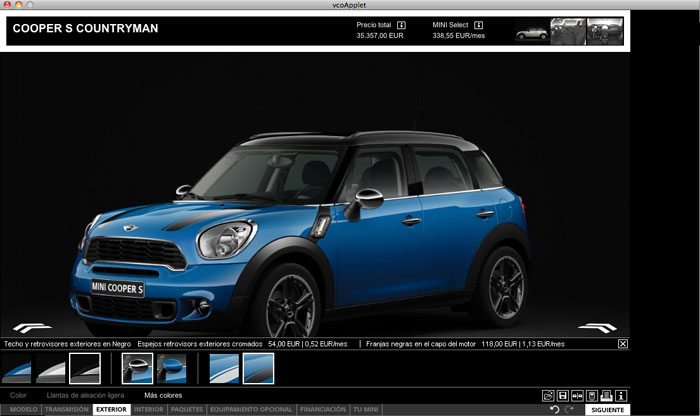
Task: Switch to the TRANSMISIÓN tab
Action: point(67,409)
